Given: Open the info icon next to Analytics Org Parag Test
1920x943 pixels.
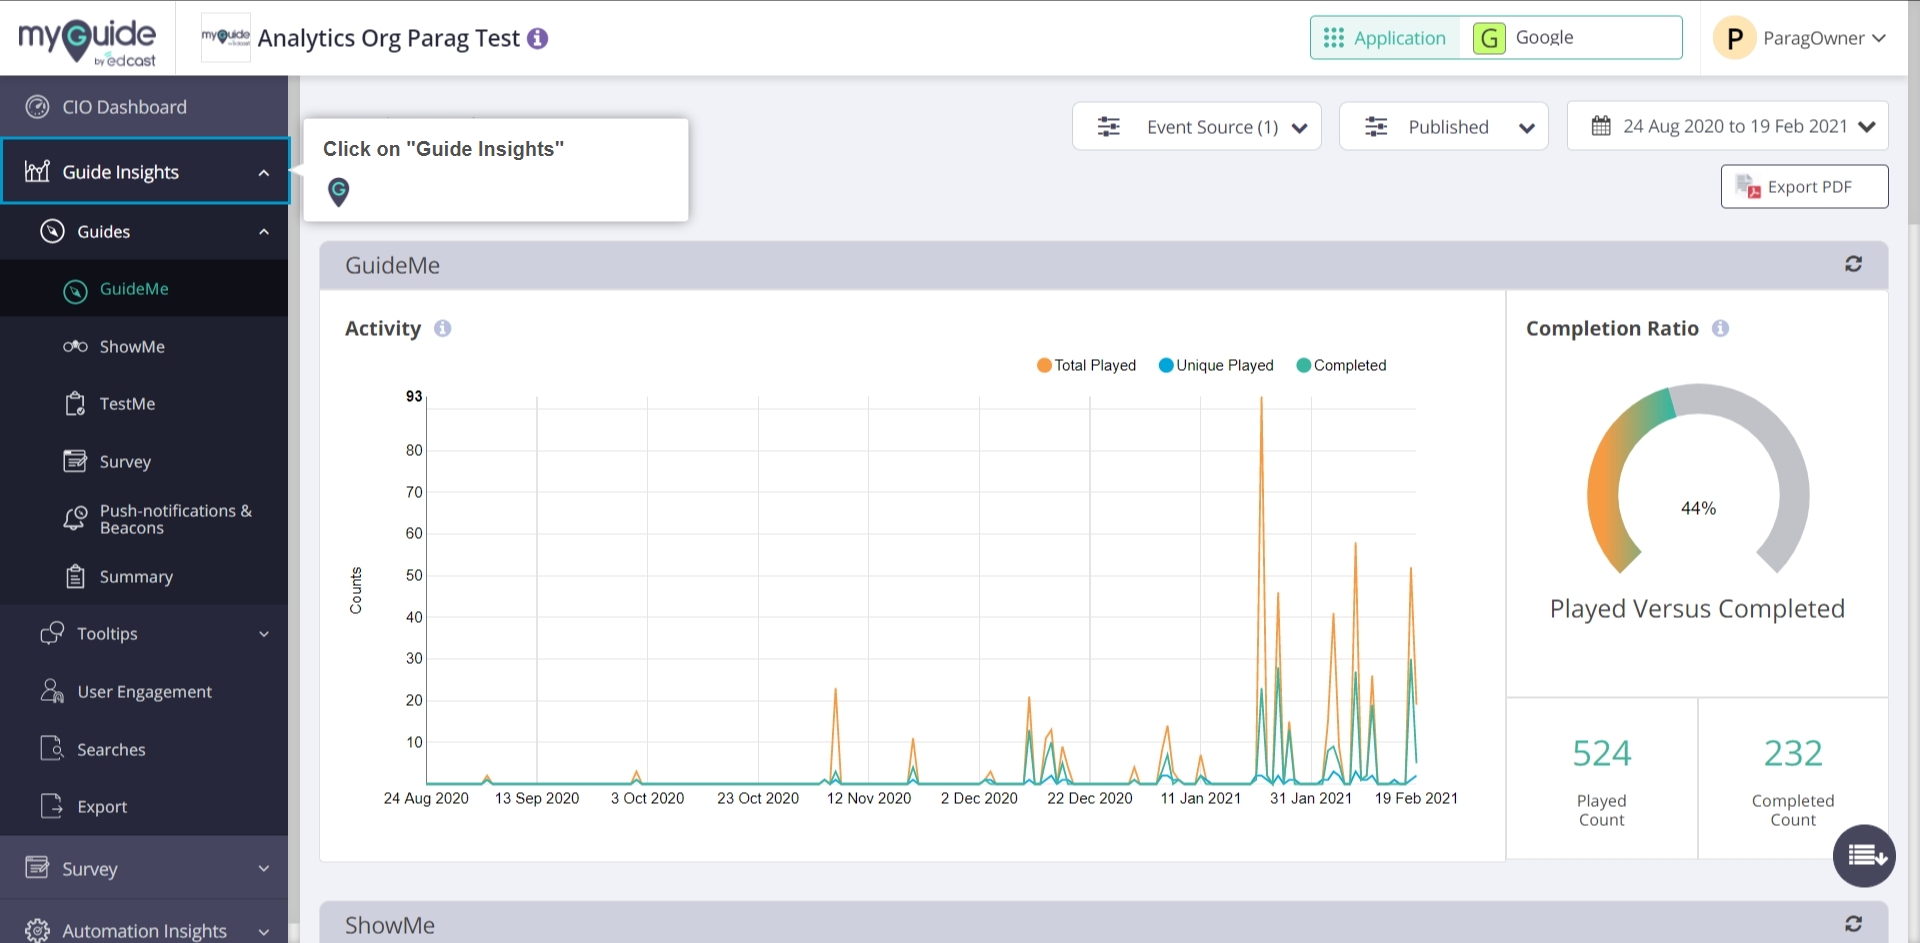Looking at the screenshot, I should pyautogui.click(x=538, y=38).
